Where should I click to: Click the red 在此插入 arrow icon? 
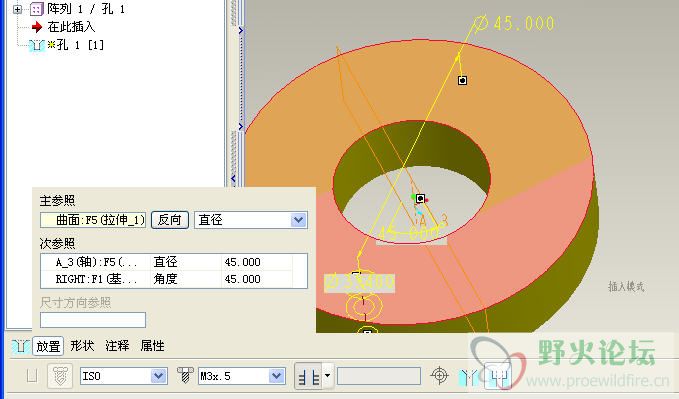coord(37,27)
